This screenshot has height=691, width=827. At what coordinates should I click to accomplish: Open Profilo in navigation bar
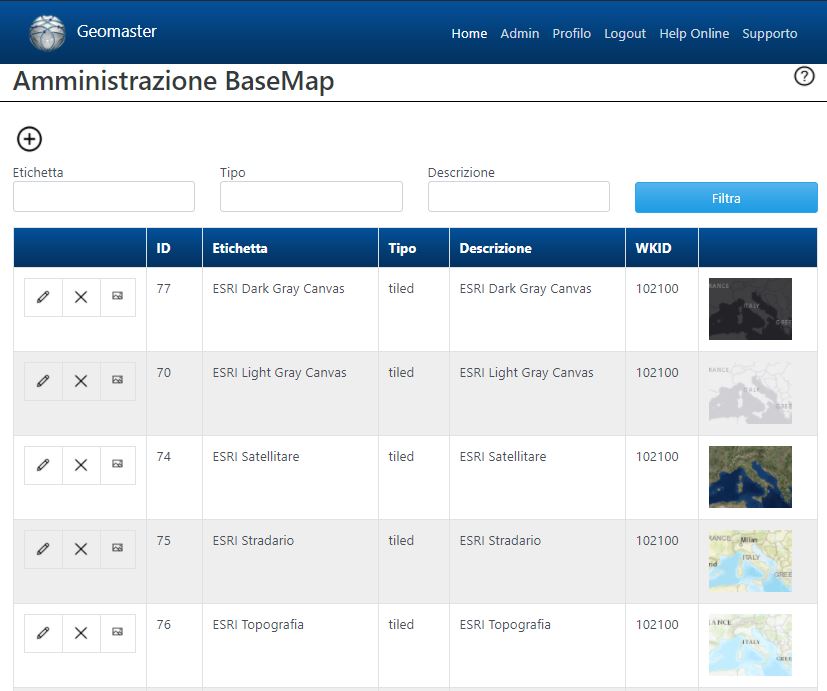[571, 33]
